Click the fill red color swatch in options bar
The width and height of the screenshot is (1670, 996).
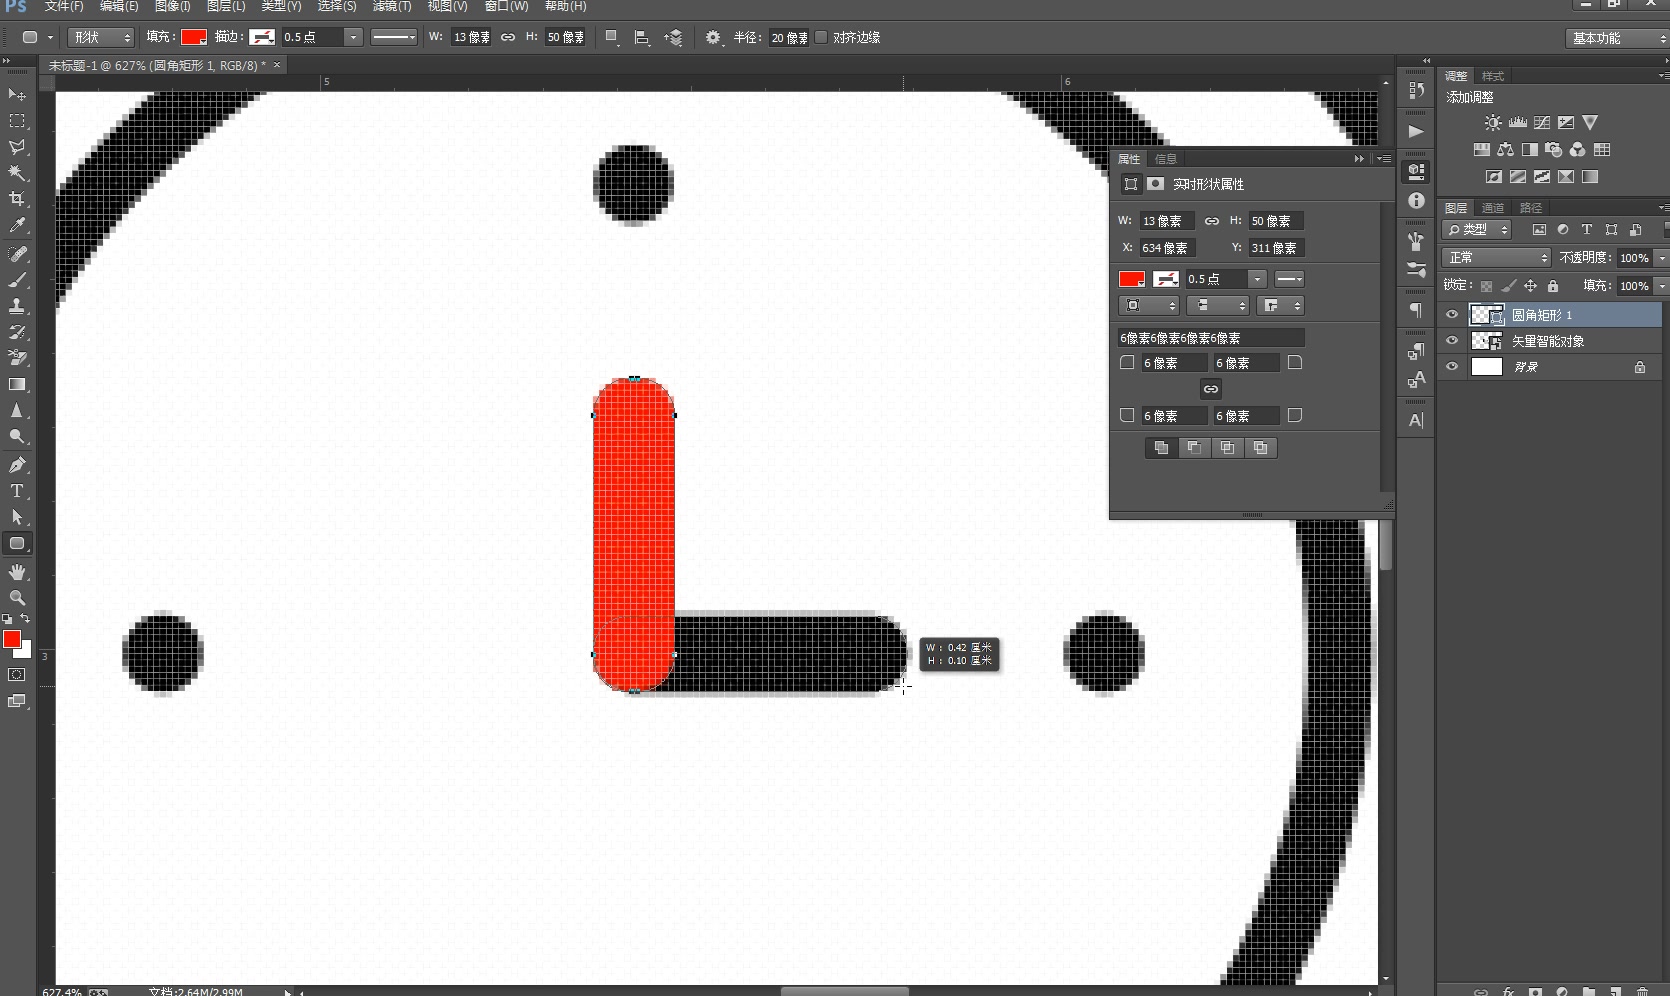pyautogui.click(x=194, y=37)
